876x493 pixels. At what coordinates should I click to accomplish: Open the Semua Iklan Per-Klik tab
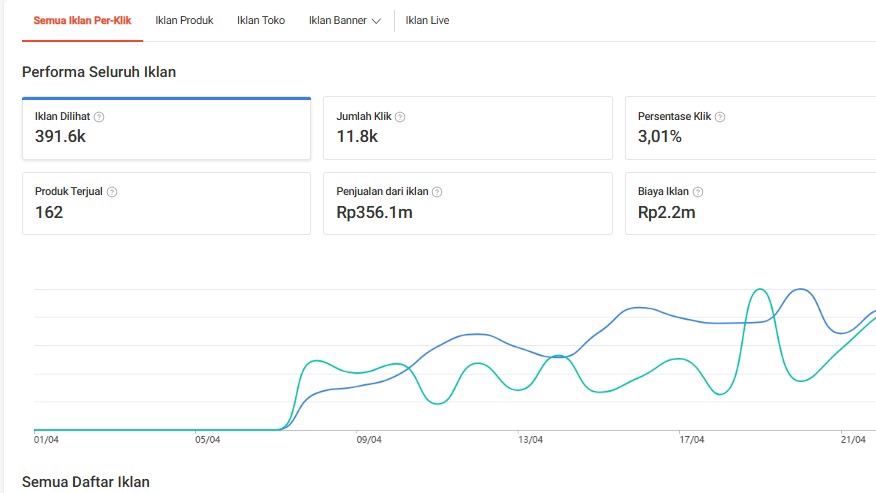pyautogui.click(x=82, y=21)
